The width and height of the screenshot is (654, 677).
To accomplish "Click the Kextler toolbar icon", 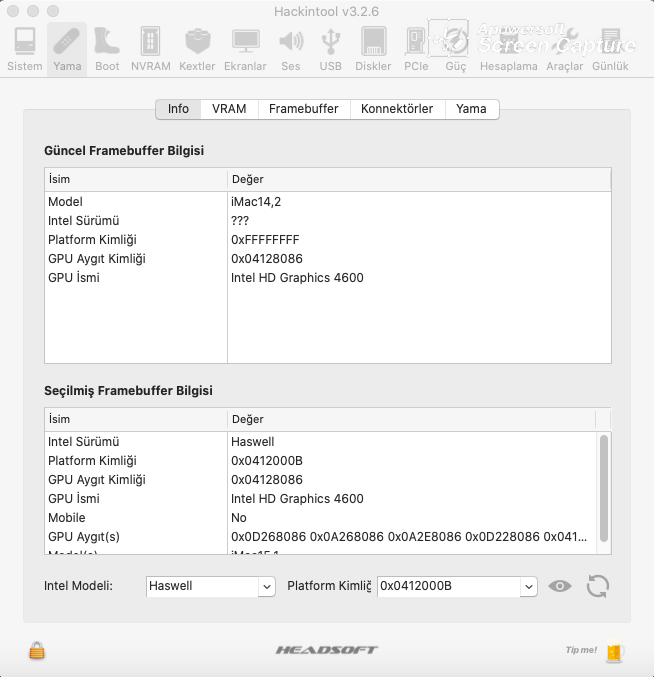I will coord(197,49).
